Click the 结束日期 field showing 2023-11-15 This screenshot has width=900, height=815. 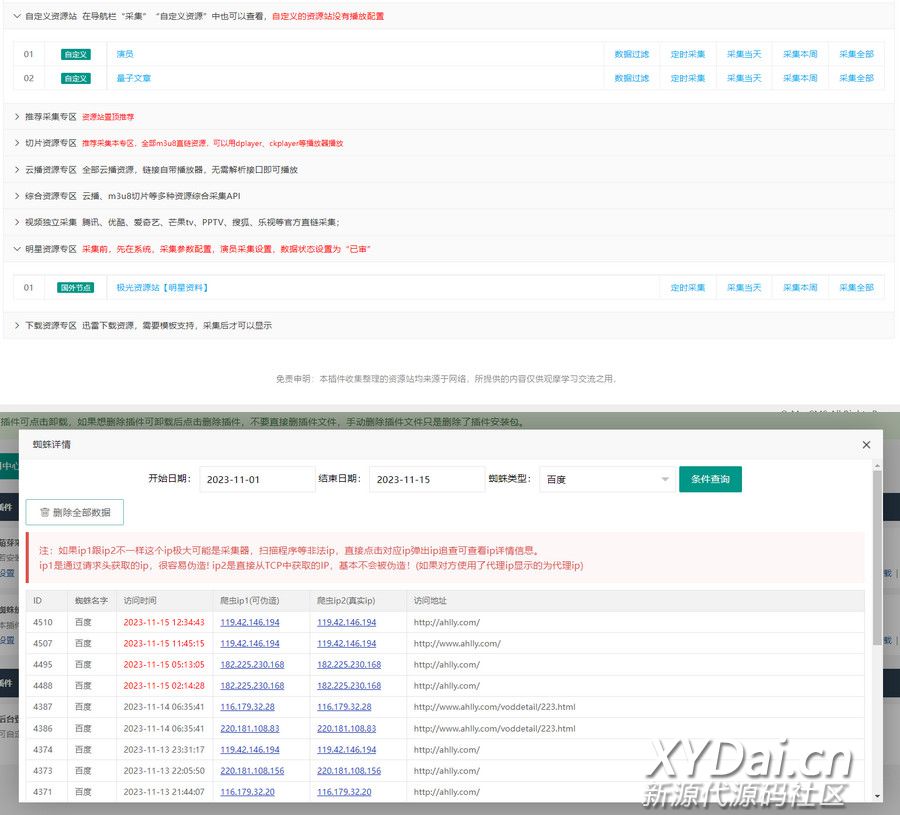point(426,480)
